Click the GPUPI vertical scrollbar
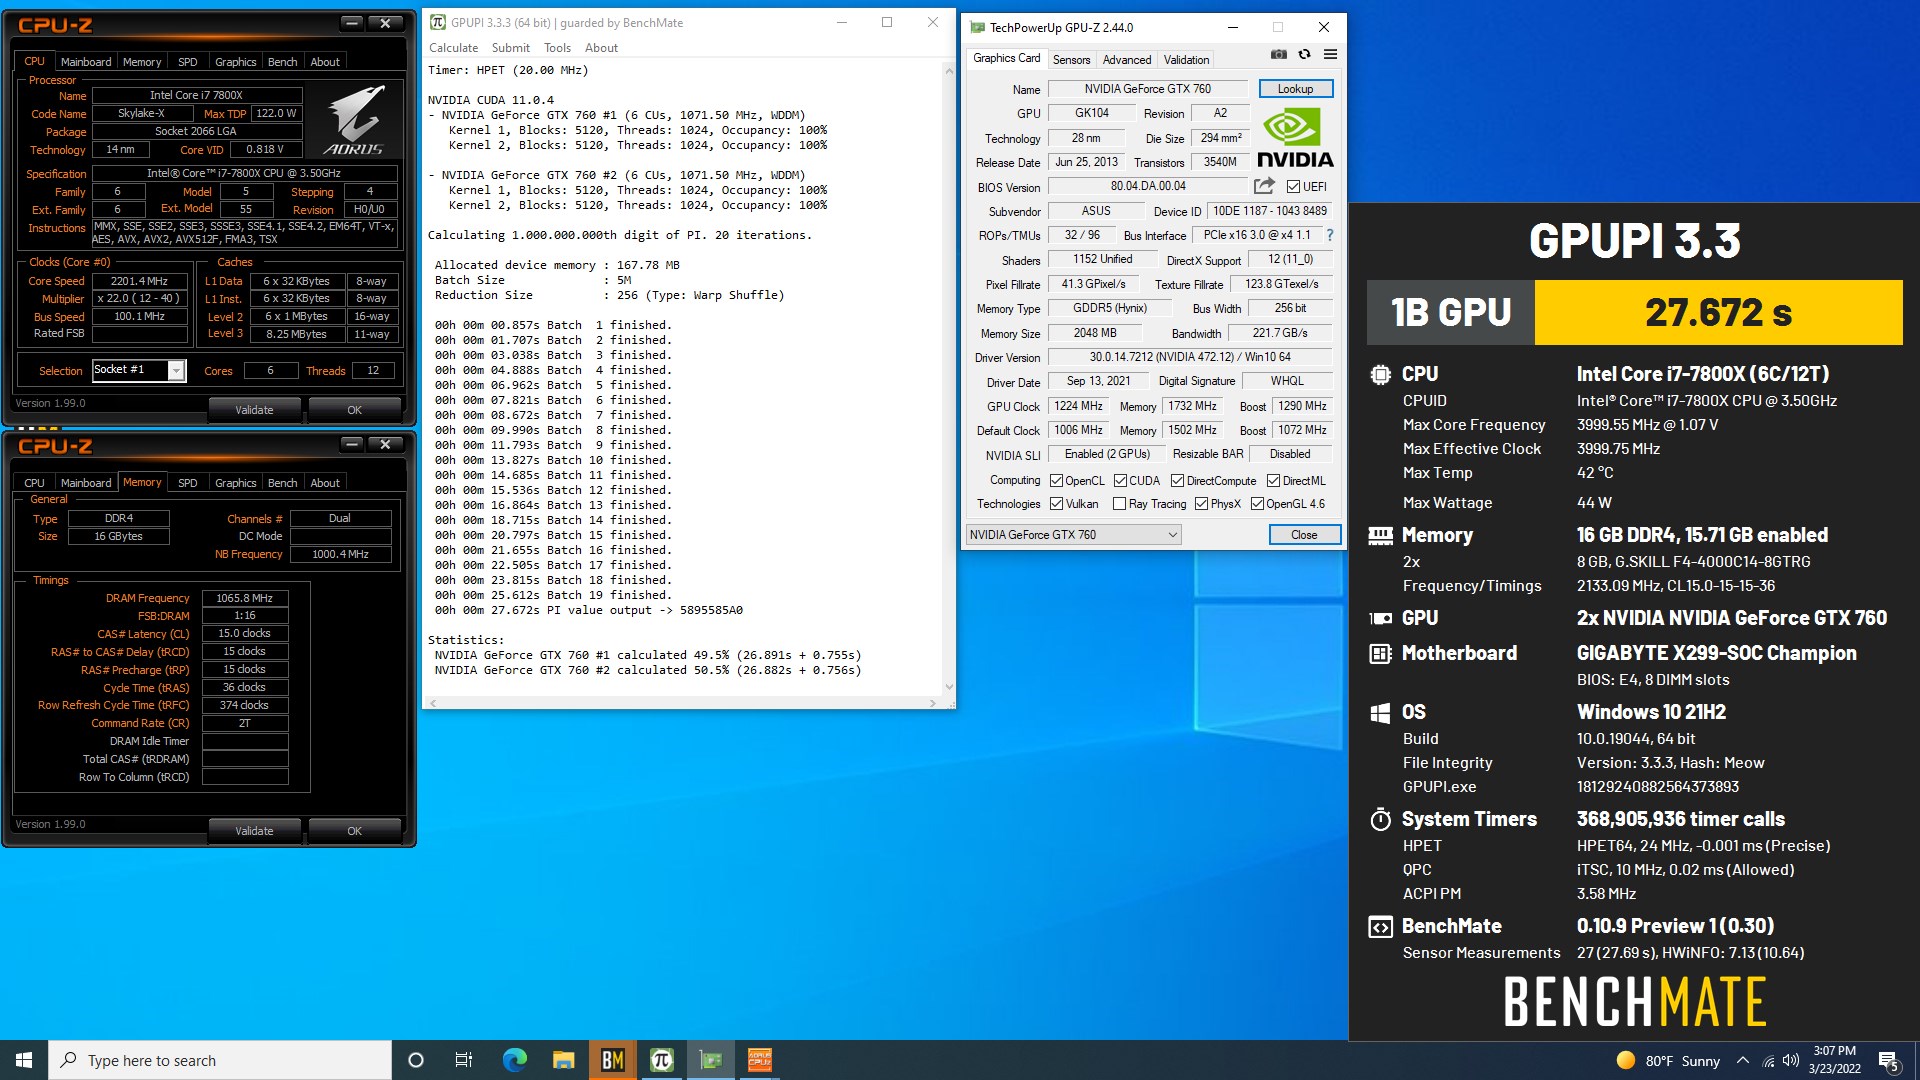 [949, 378]
